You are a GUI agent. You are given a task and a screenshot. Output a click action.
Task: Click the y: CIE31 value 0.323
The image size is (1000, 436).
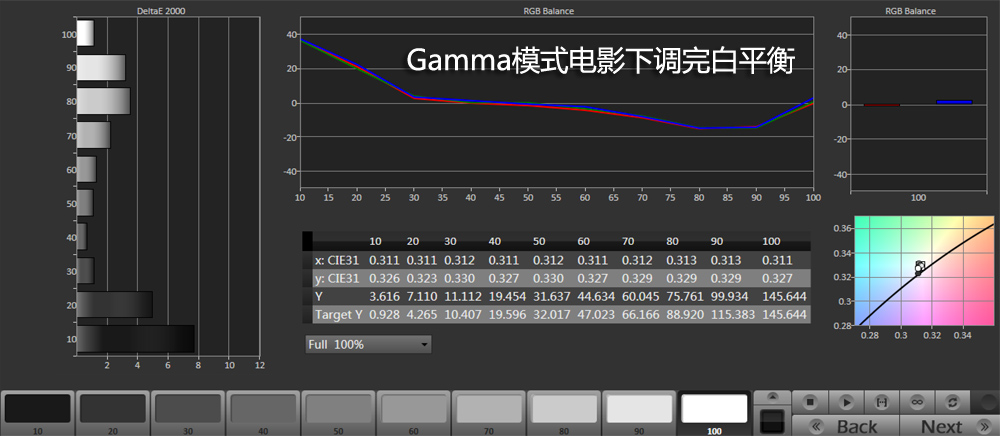[x=422, y=279]
